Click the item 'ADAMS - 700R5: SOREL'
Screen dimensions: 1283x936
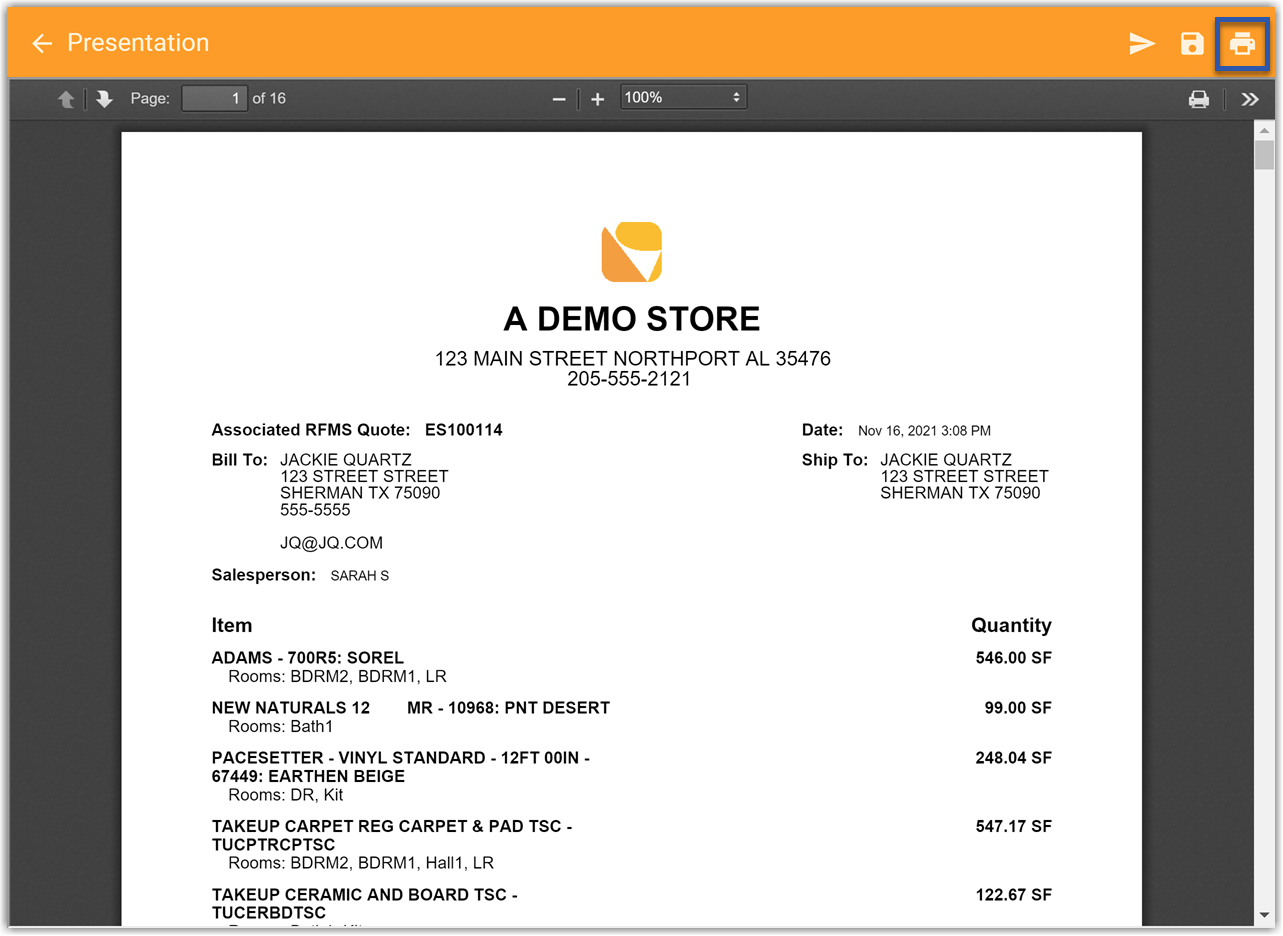[x=308, y=658]
